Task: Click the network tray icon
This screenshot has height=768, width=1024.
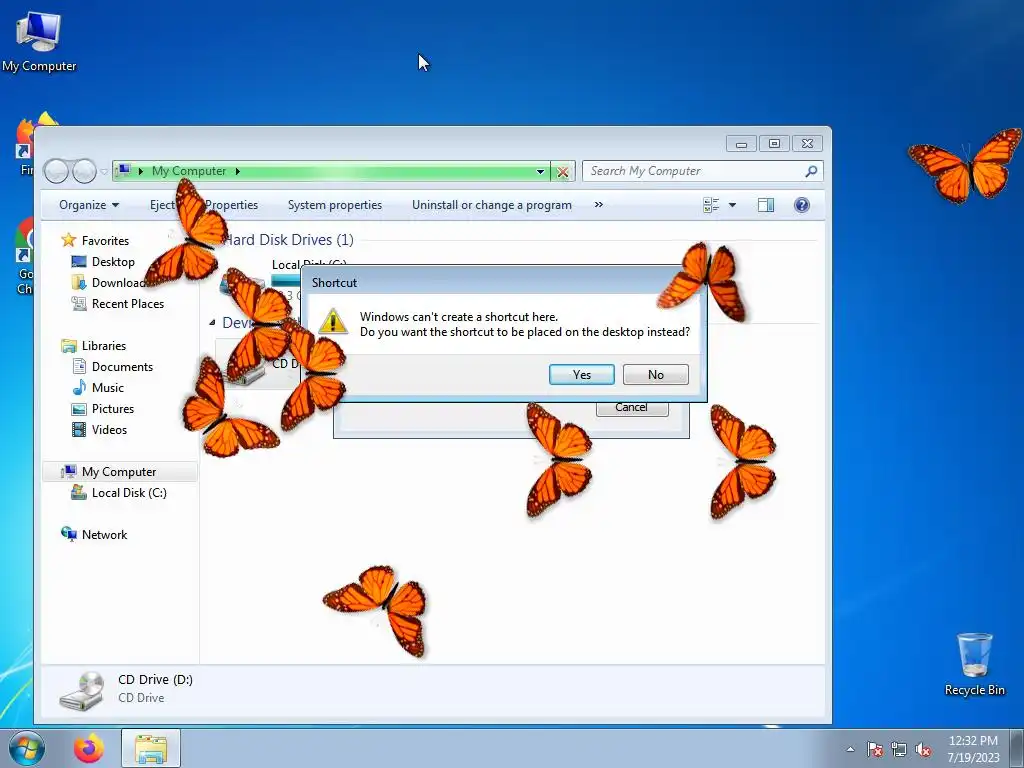Action: 899,749
